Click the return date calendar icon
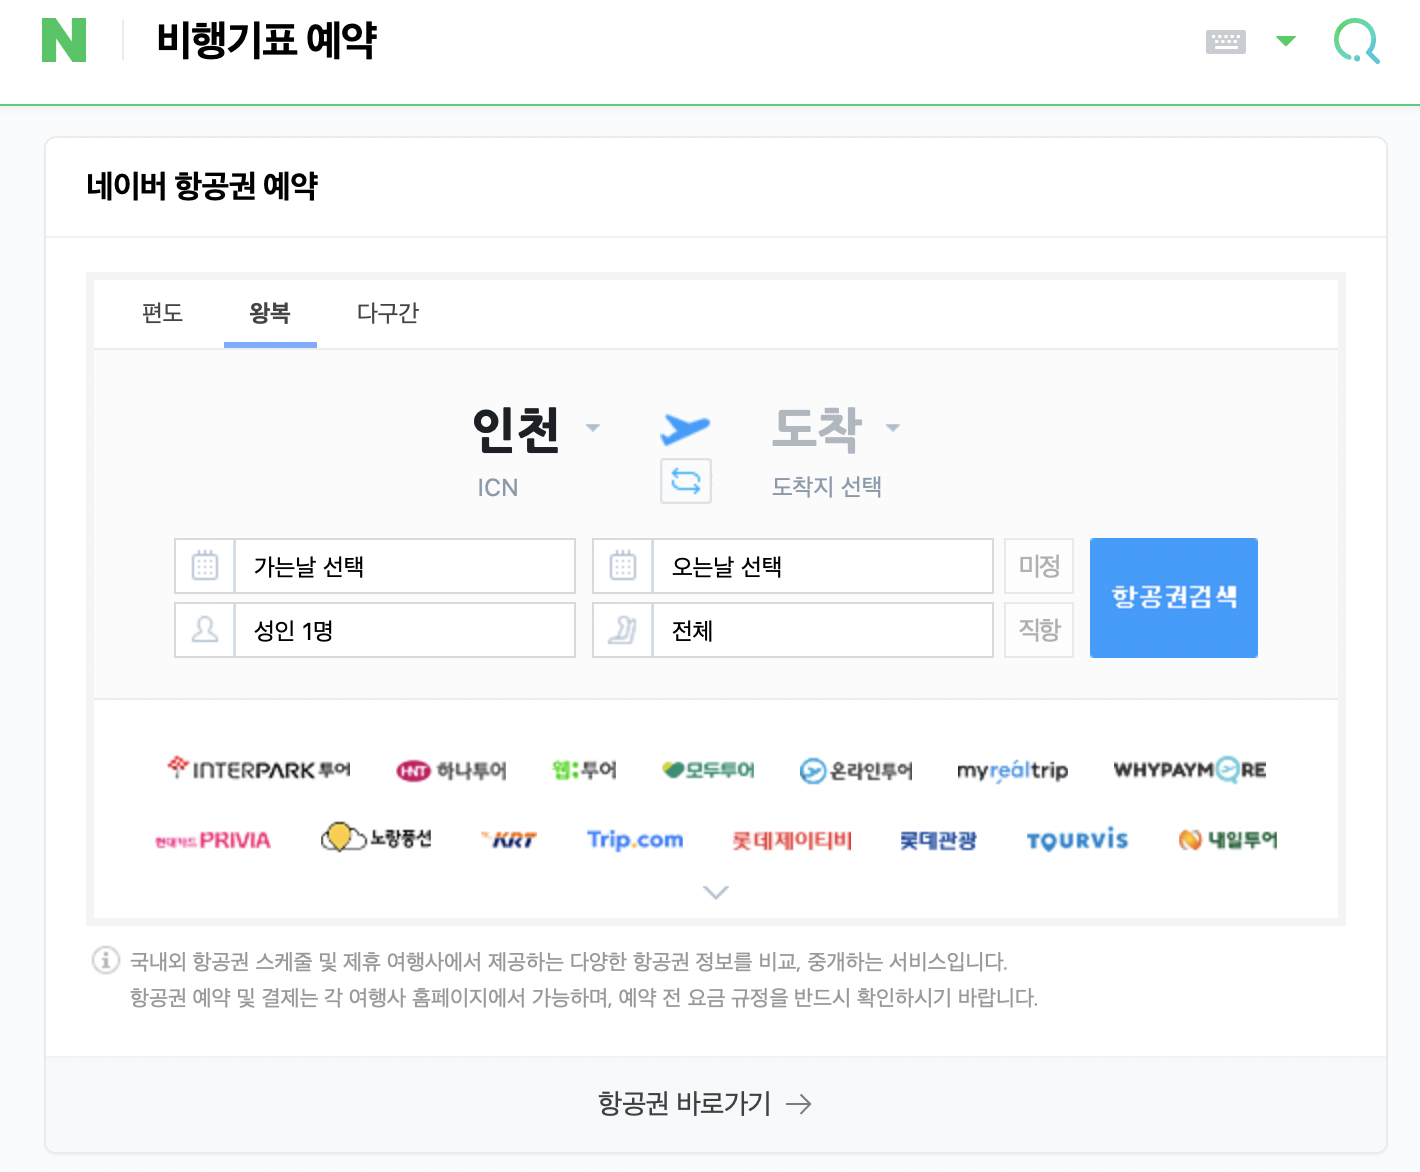Viewport: 1420px width, 1172px height. coord(623,566)
